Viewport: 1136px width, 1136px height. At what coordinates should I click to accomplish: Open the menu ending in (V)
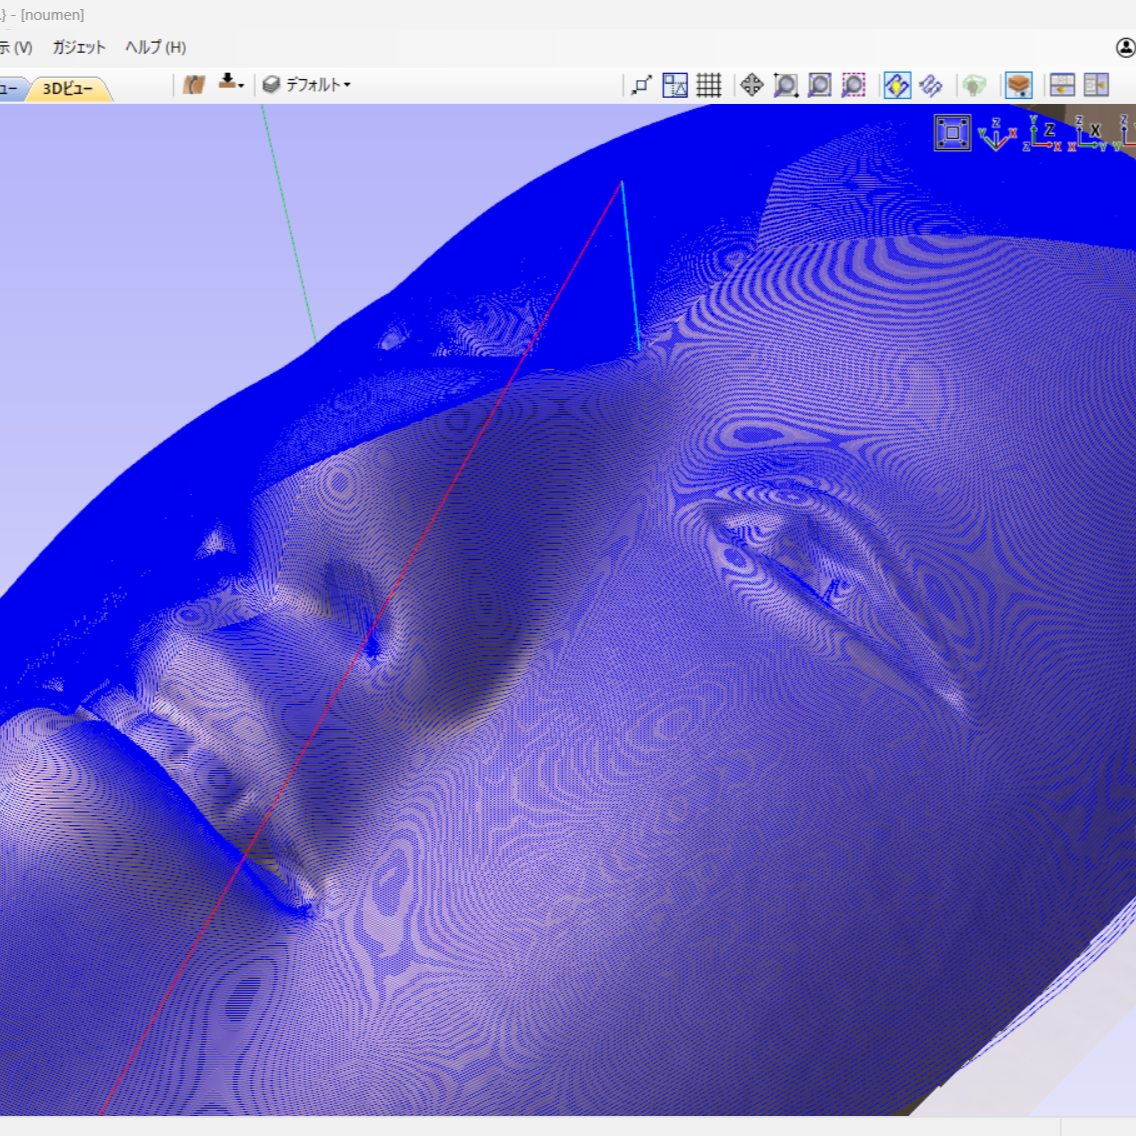click(16, 48)
